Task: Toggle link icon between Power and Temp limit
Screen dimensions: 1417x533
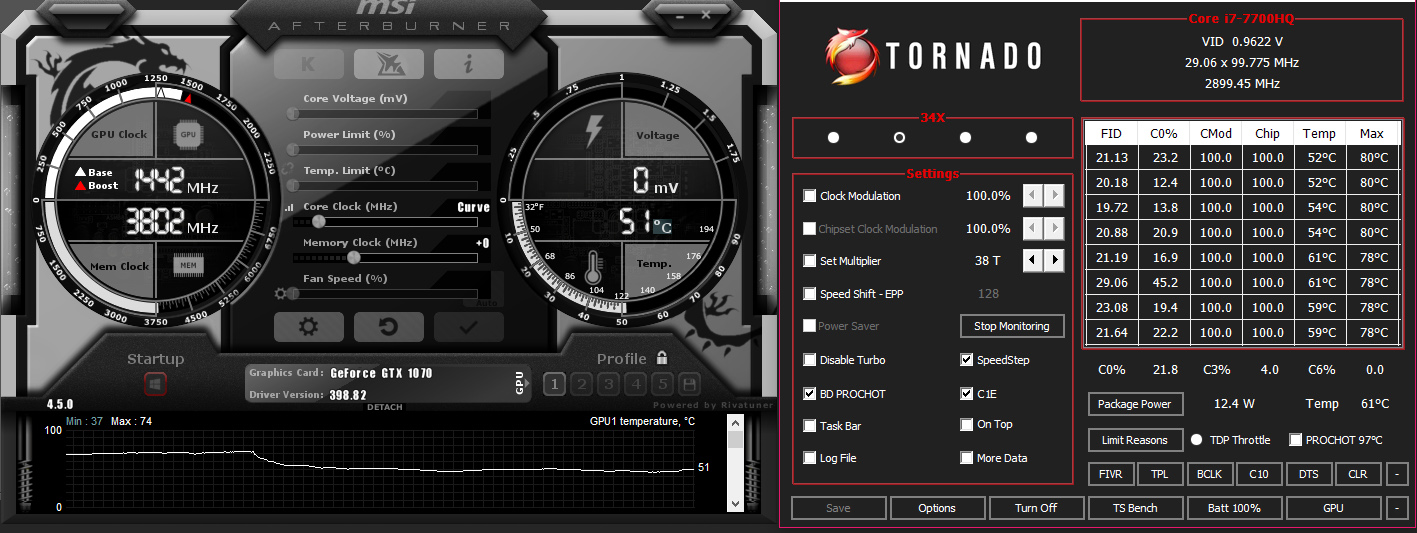Action: pyautogui.click(x=287, y=168)
